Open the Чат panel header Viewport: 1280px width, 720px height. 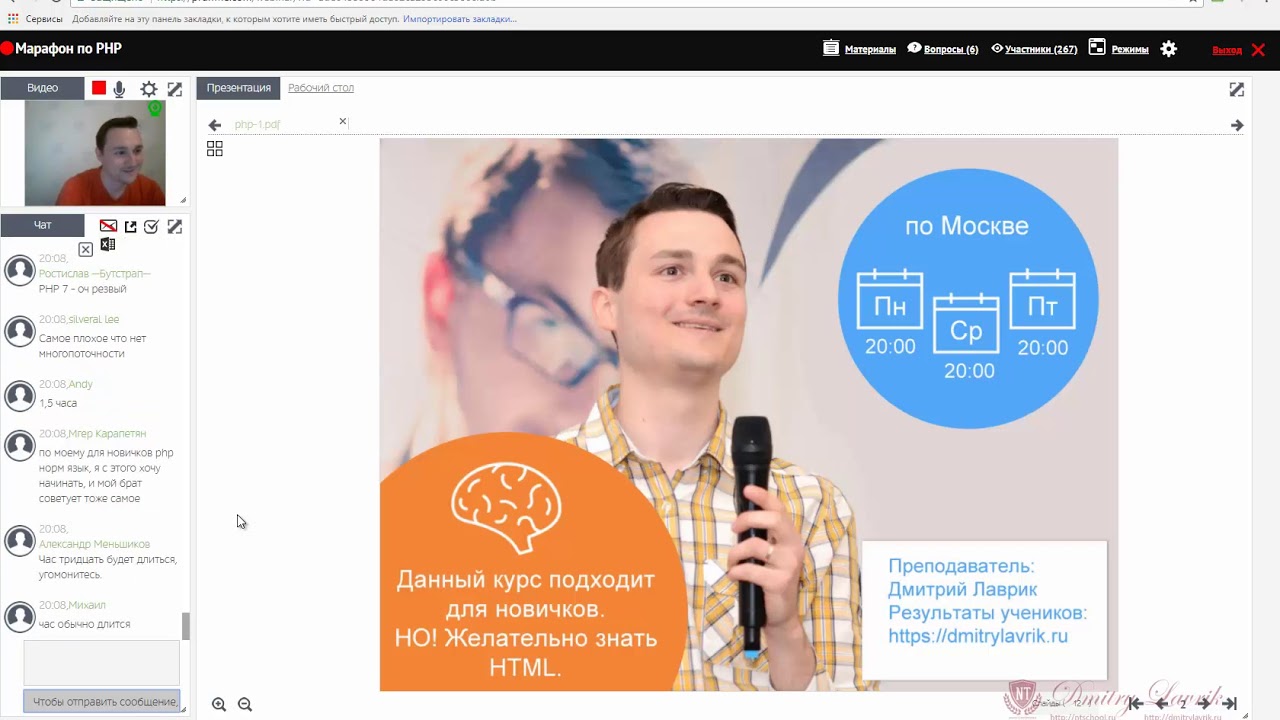[42, 225]
